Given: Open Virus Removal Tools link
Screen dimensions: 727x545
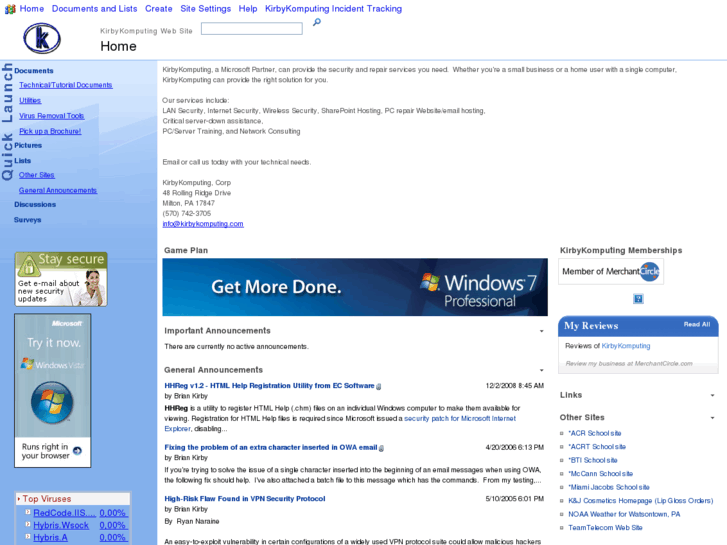Looking at the screenshot, I should pyautogui.click(x=51, y=116).
